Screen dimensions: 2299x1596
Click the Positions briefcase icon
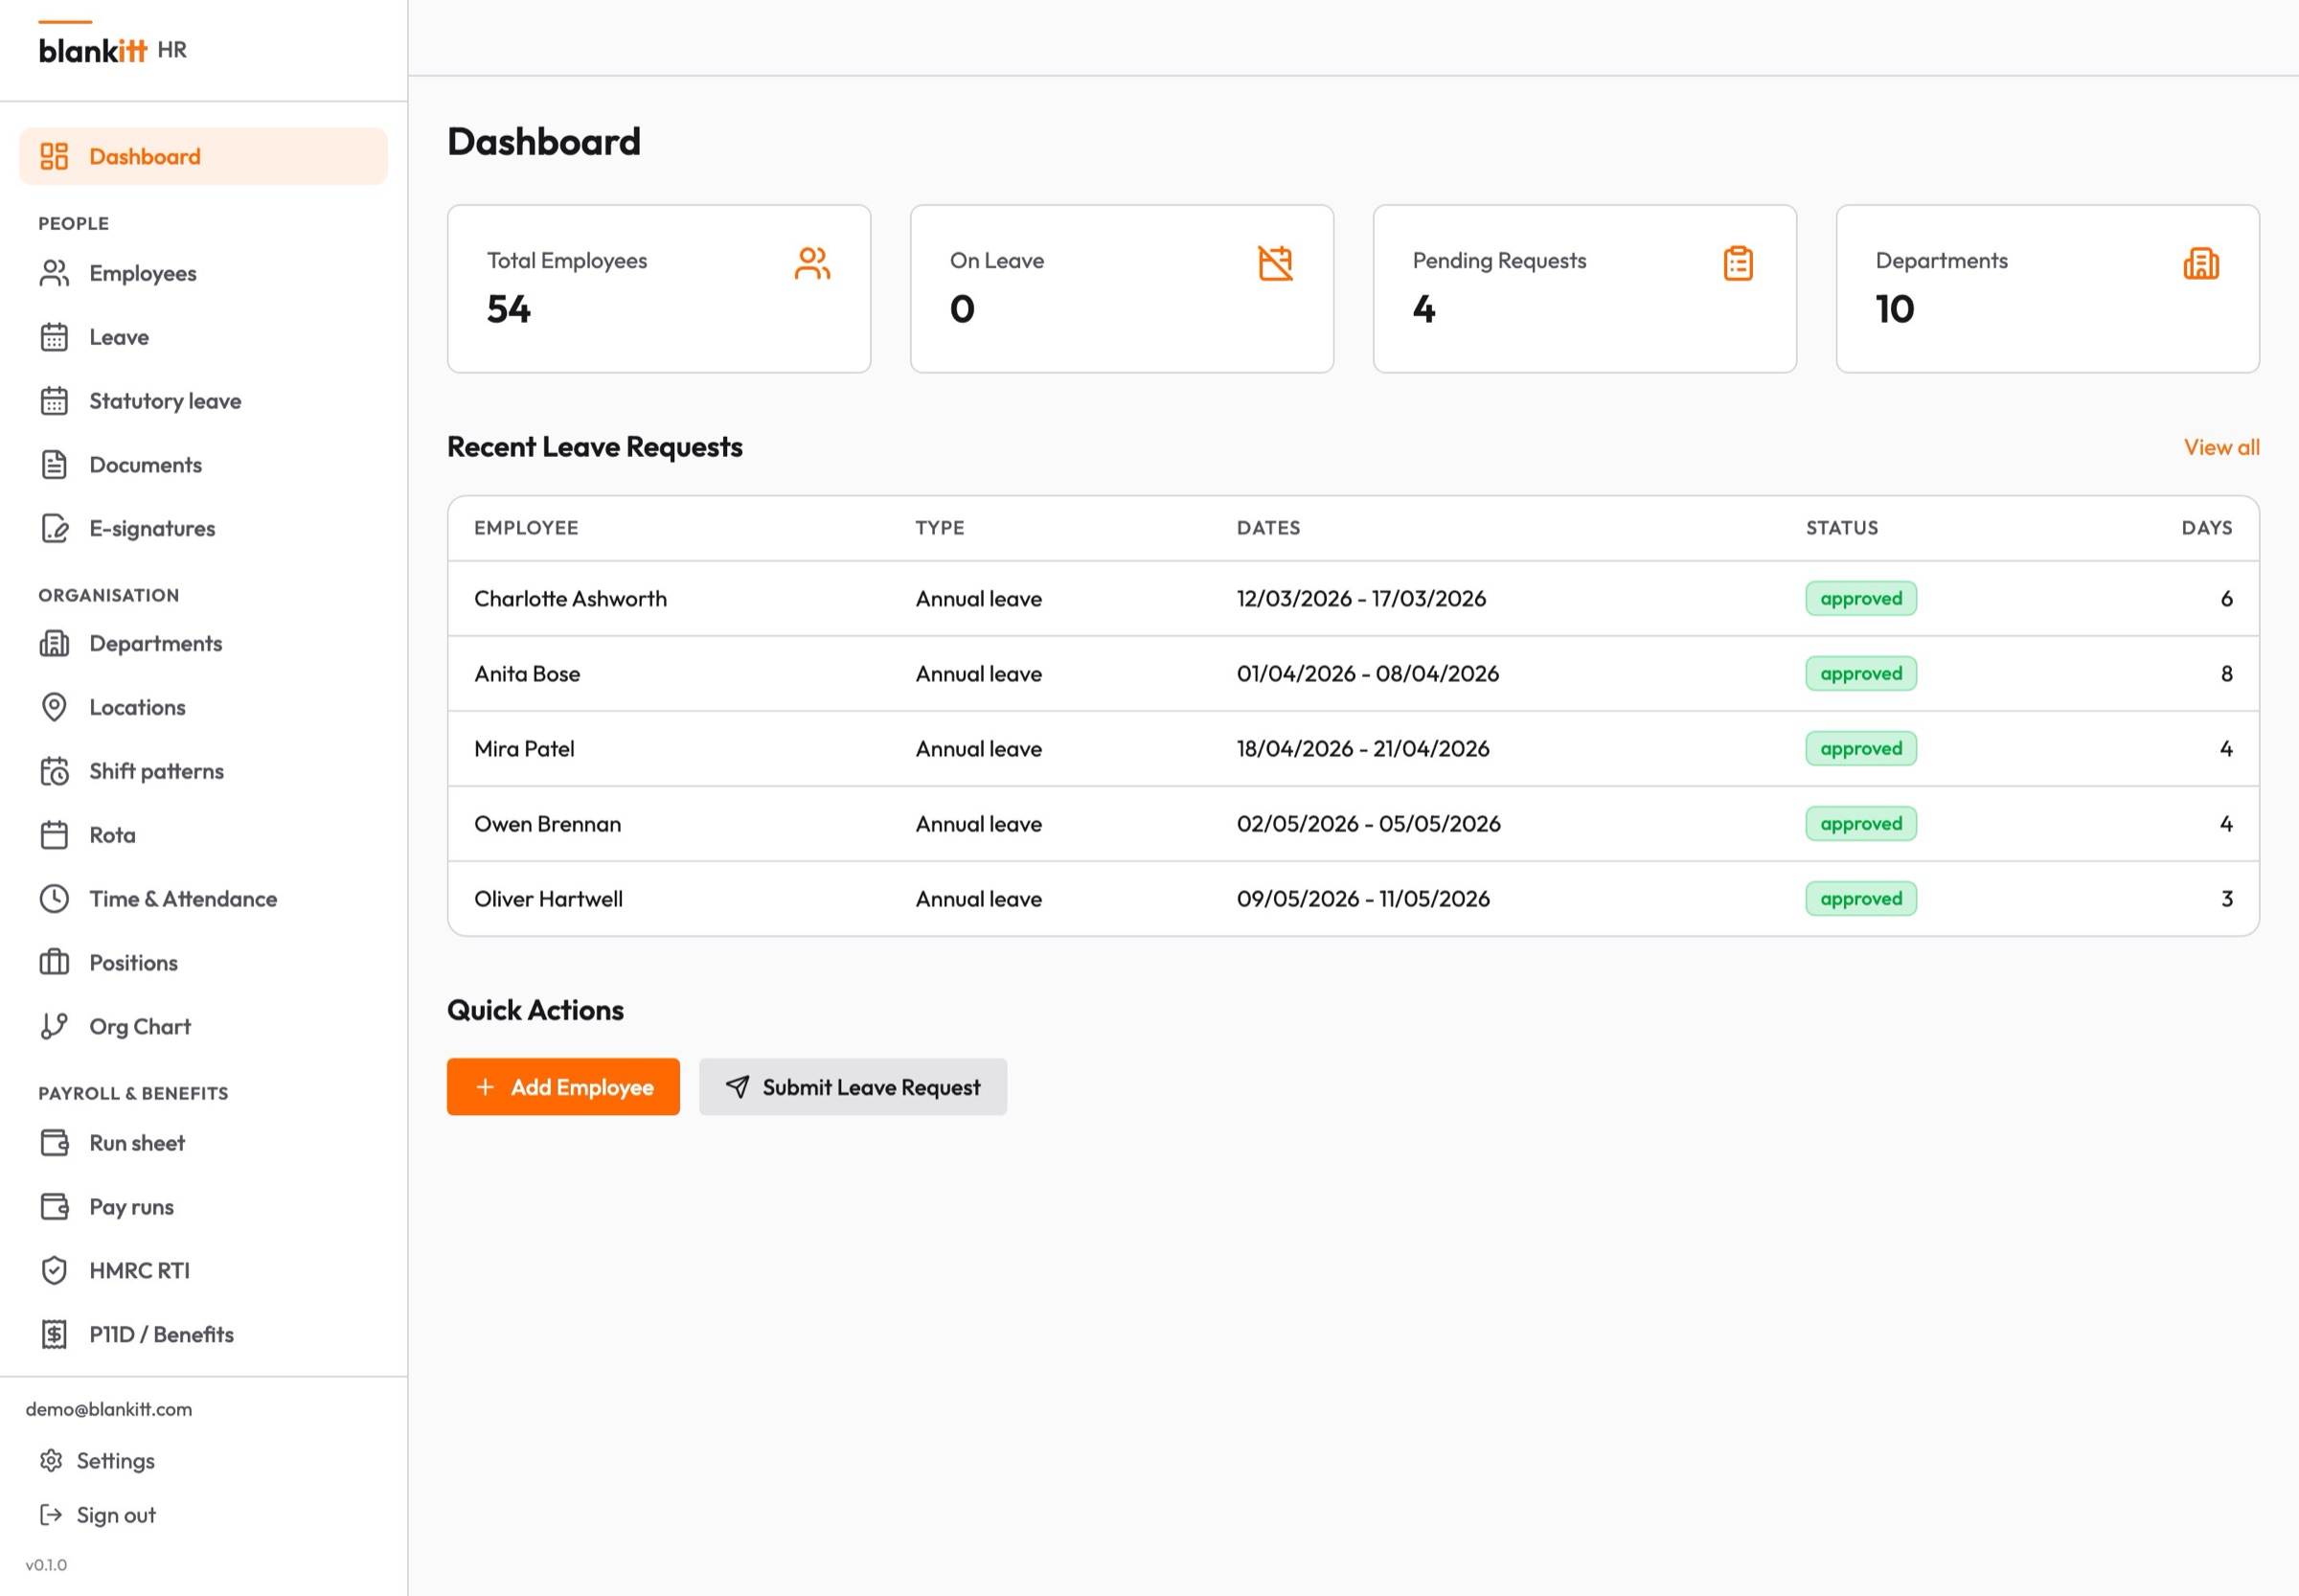pos(54,962)
